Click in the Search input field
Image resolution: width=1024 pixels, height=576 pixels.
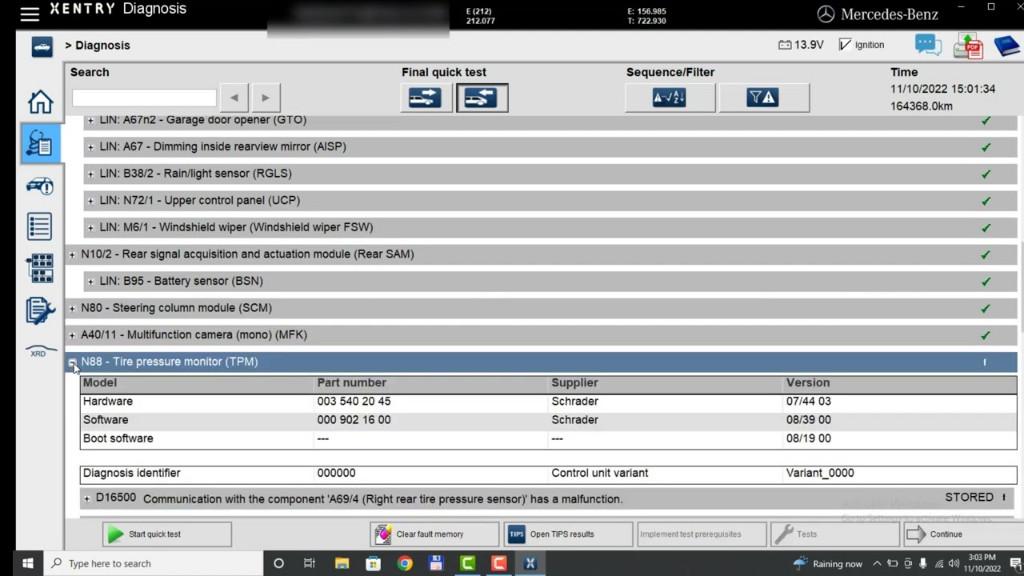click(x=144, y=98)
